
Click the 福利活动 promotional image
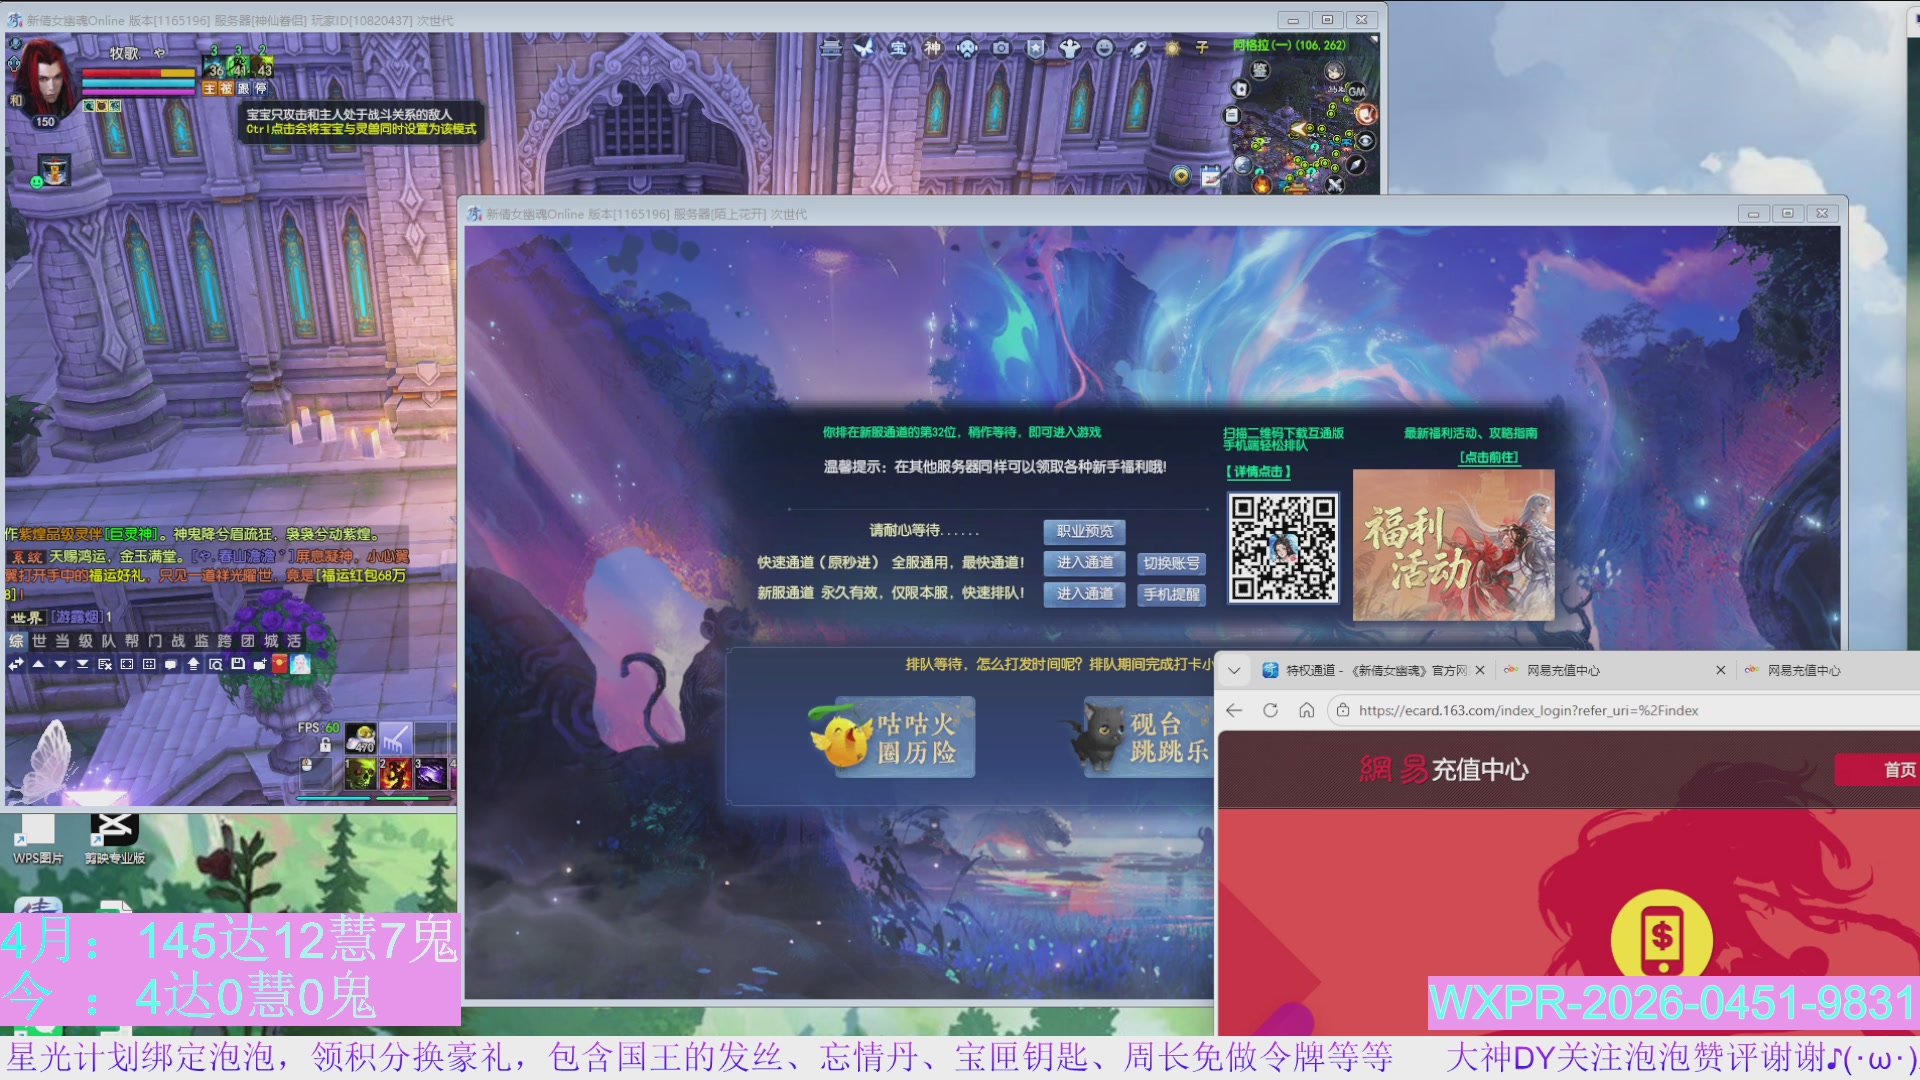pos(1453,545)
